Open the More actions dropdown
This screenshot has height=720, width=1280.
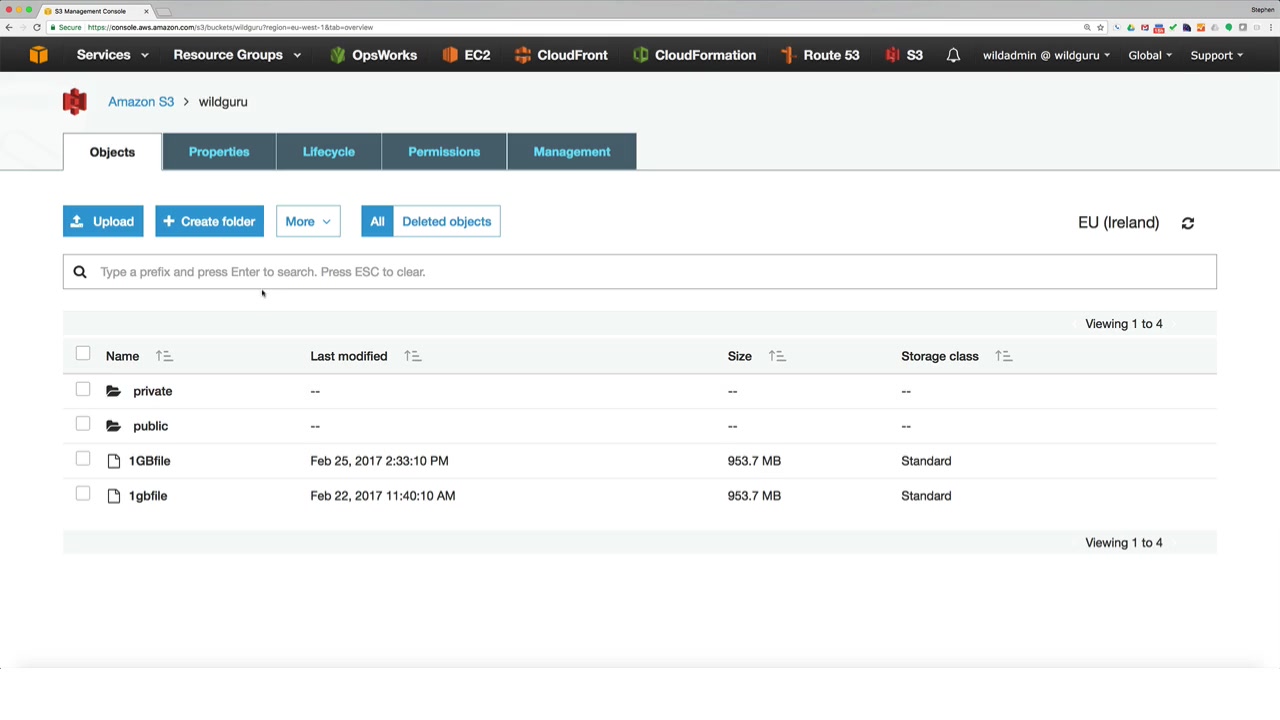pyautogui.click(x=308, y=221)
